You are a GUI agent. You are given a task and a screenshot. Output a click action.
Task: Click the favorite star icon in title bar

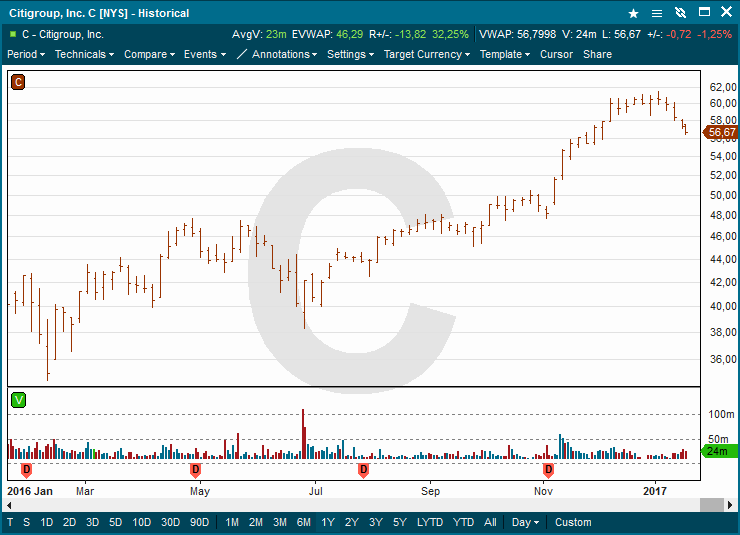[633, 13]
